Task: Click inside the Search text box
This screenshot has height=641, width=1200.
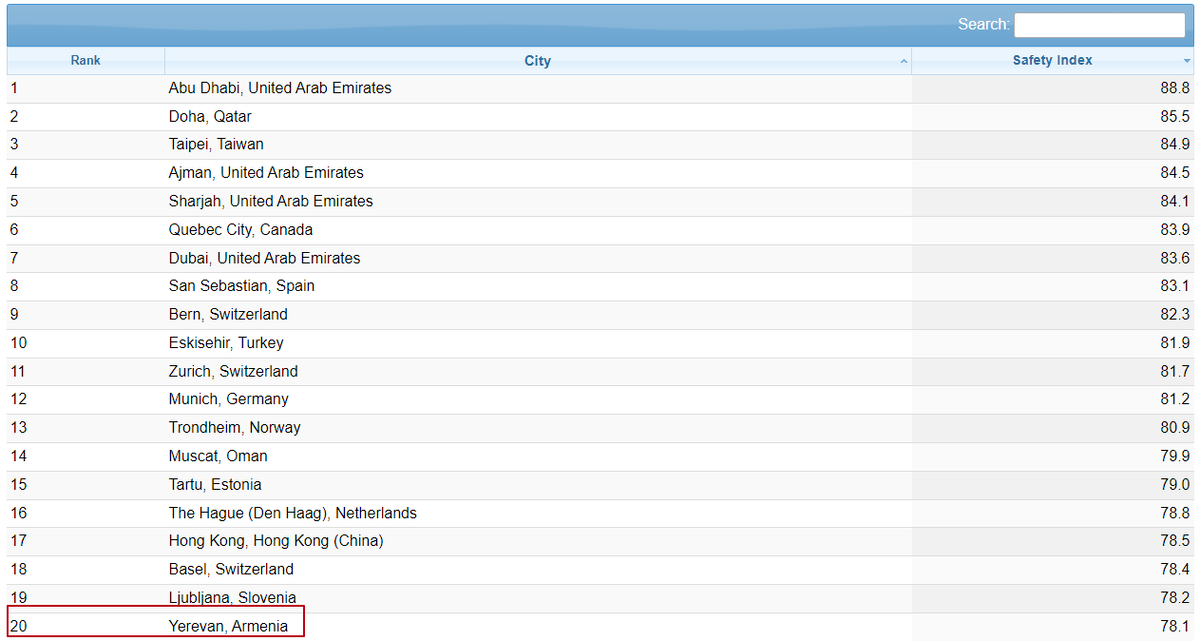Action: click(1099, 24)
